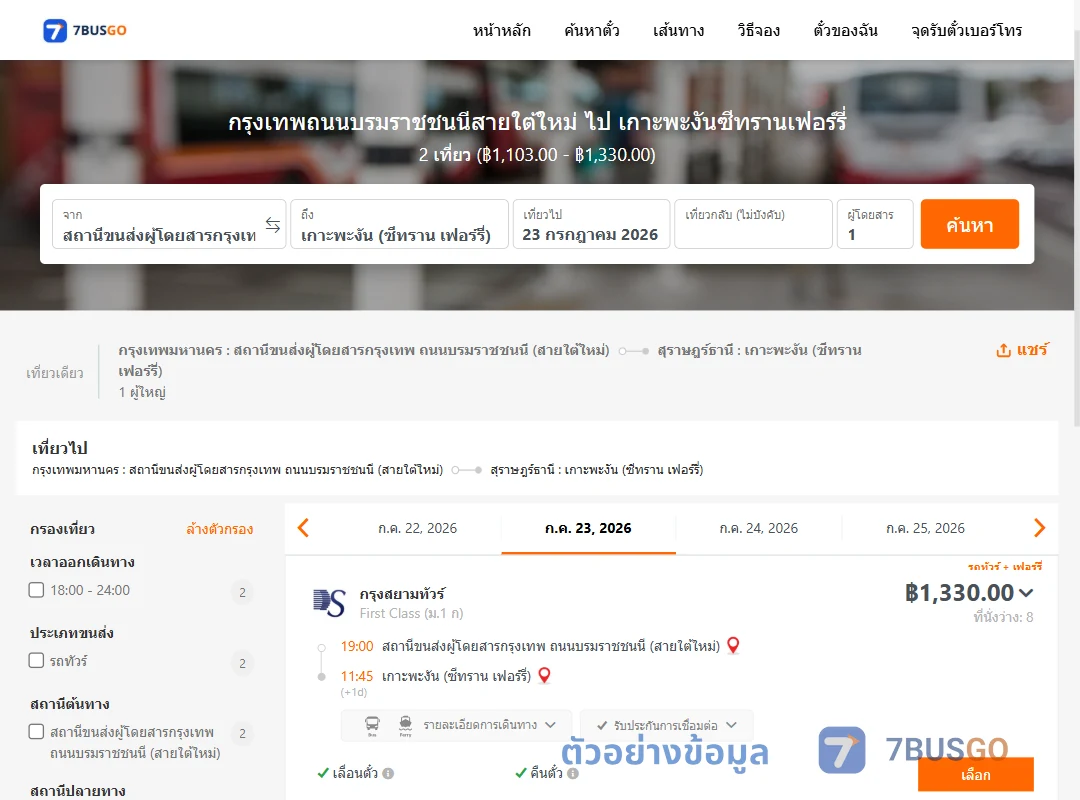Click the กรุงสยามทัวร์ operator logo
This screenshot has height=800, width=1080.
329,603
